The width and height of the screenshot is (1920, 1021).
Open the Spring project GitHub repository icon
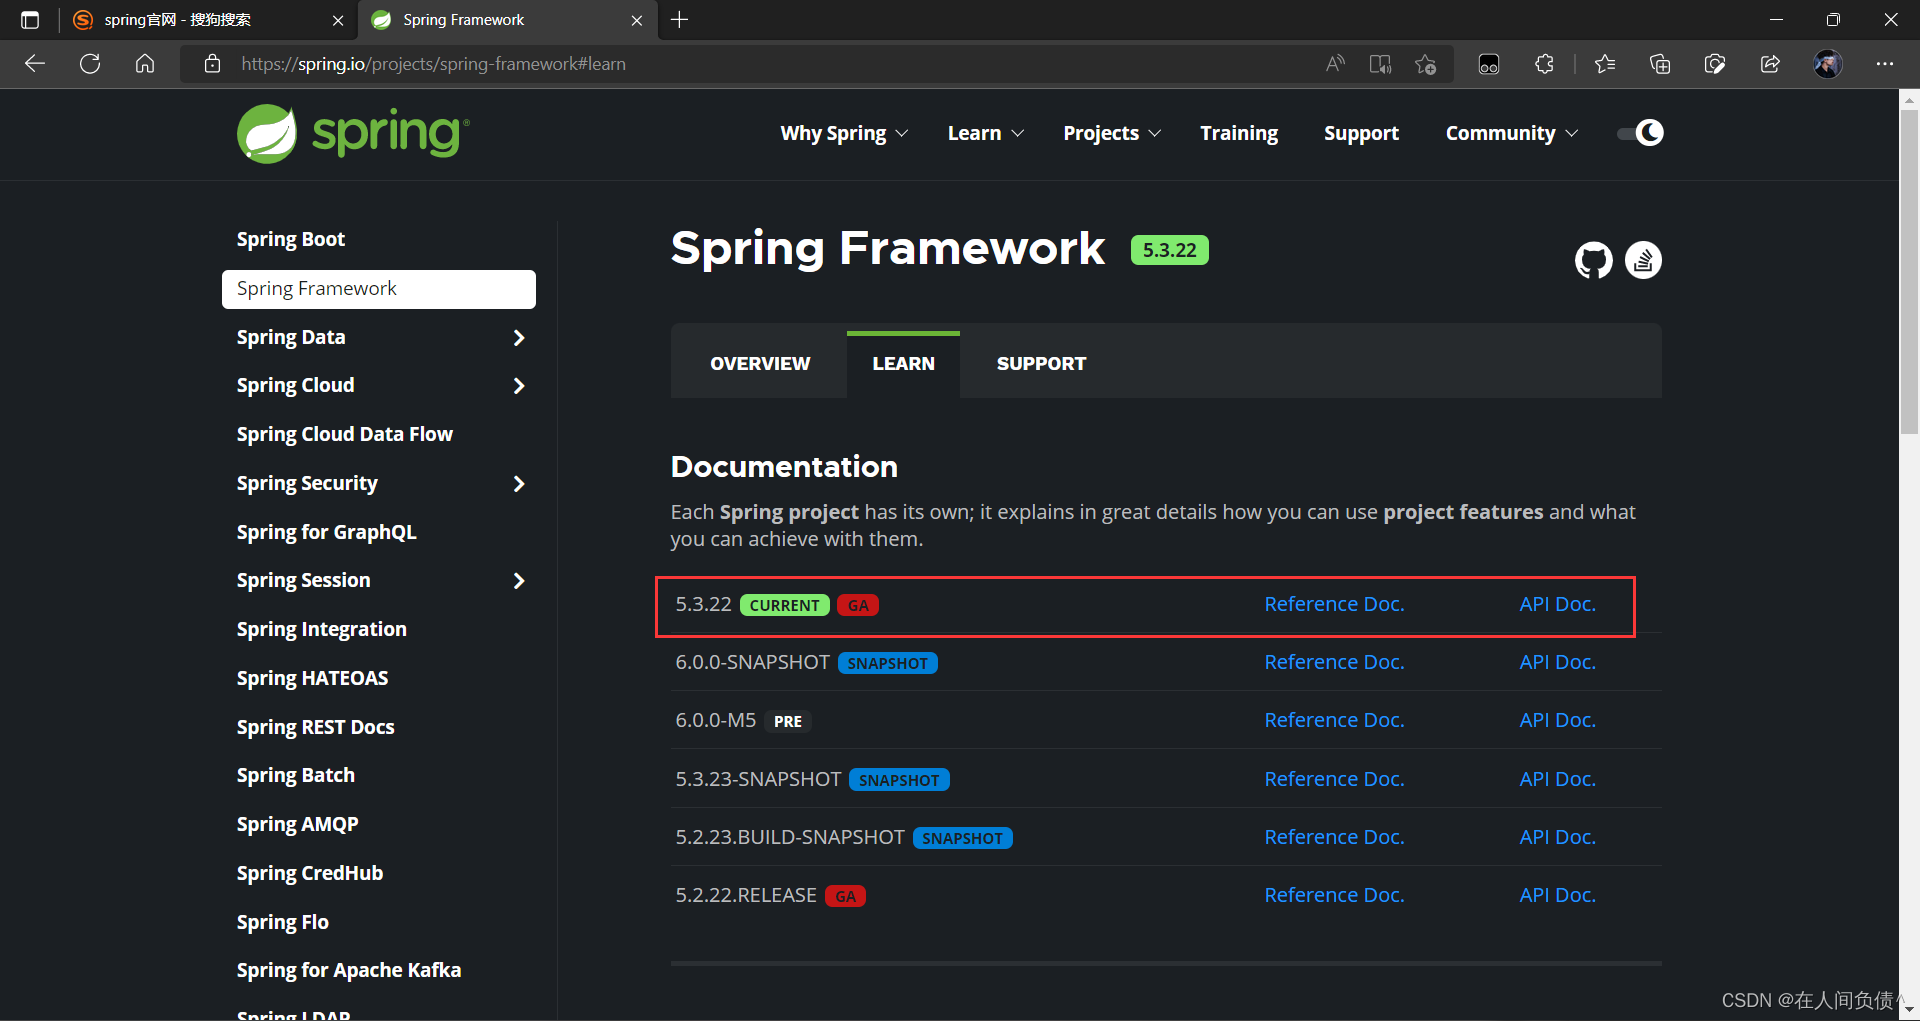1594,261
